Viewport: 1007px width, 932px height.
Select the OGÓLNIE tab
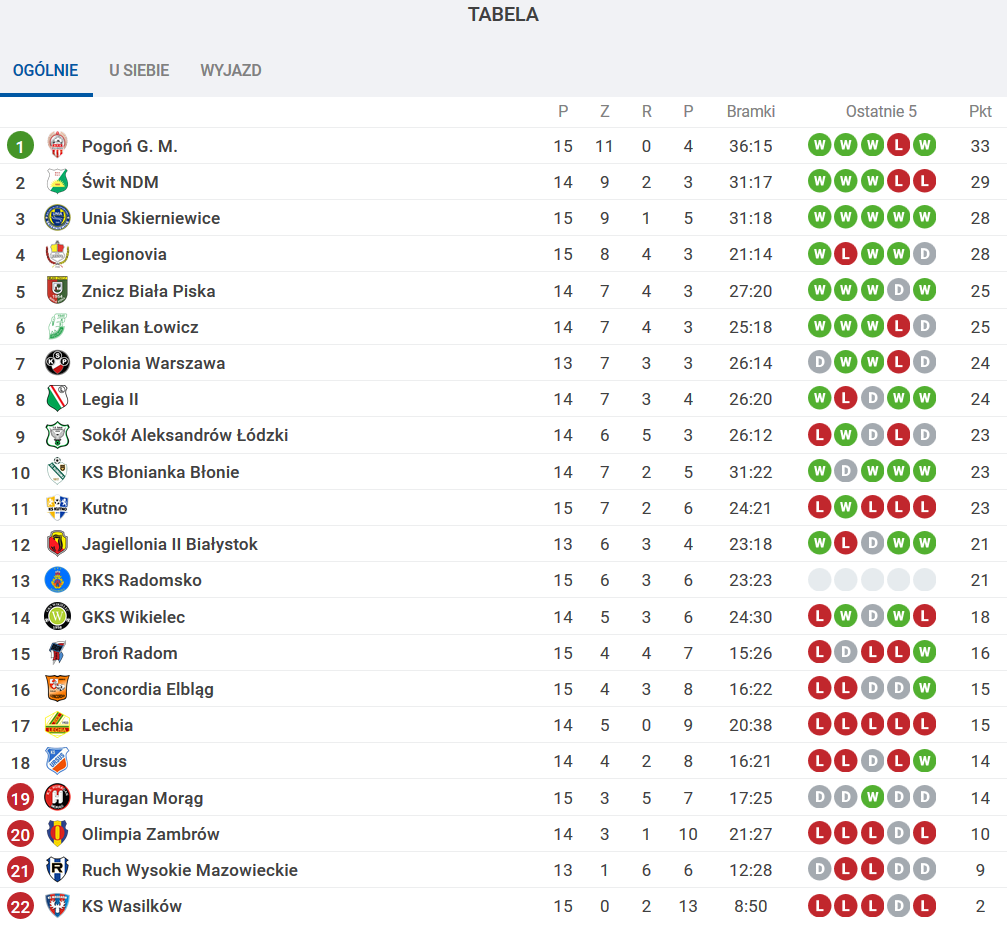46,70
